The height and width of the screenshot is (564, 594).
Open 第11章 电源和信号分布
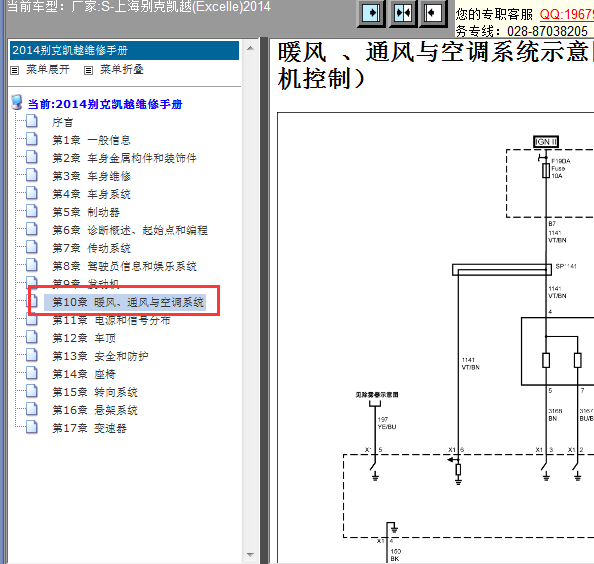pos(111,320)
